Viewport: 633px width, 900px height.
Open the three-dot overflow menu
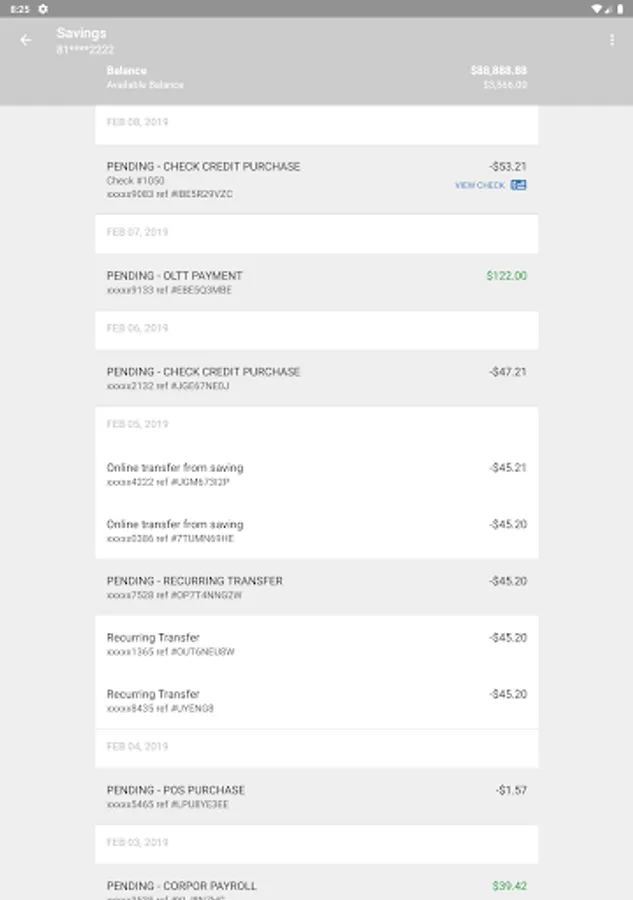(612, 40)
